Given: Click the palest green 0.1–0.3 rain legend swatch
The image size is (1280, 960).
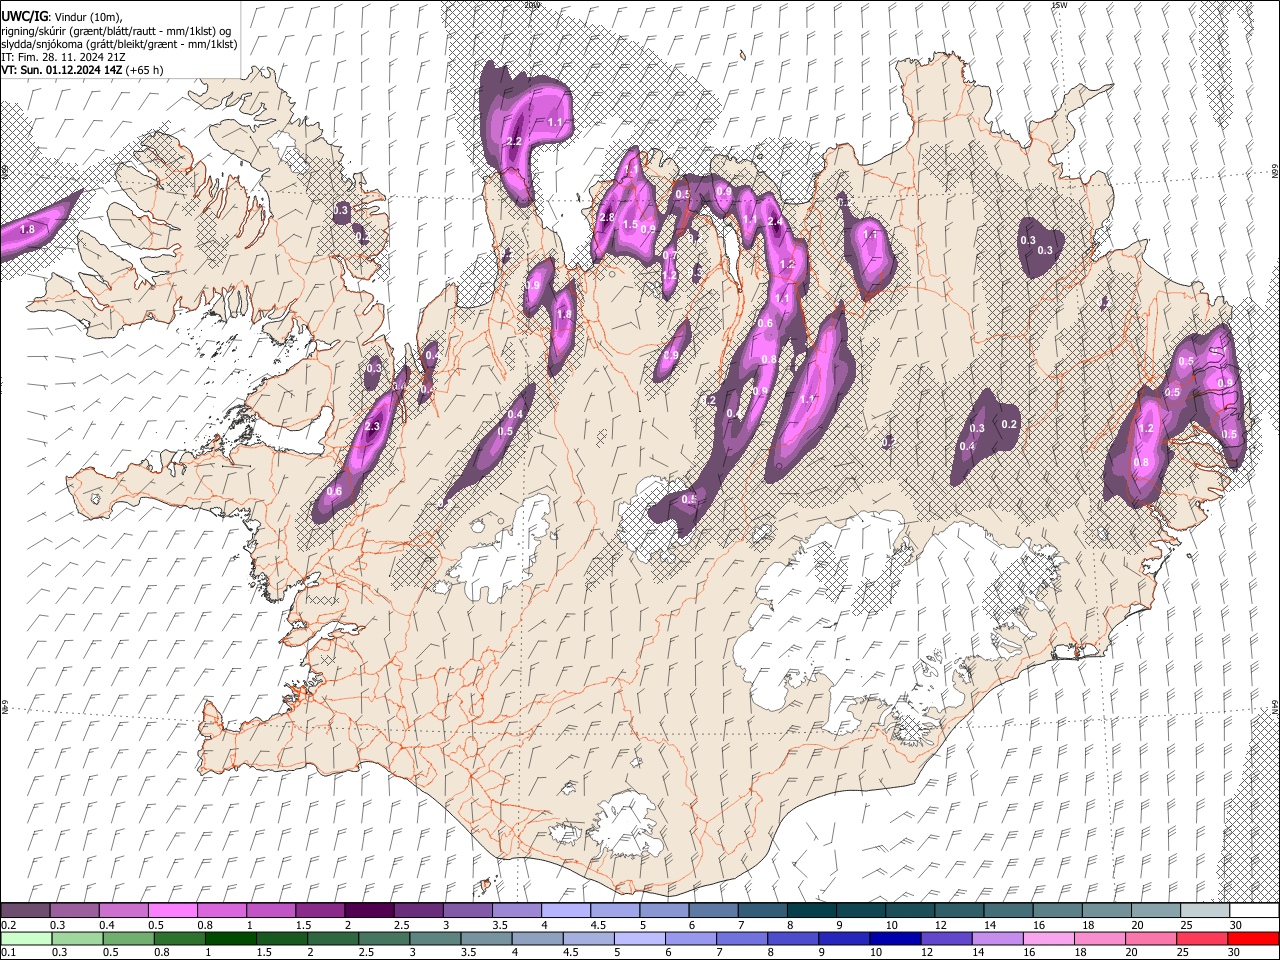Looking at the screenshot, I should (x=26, y=938).
